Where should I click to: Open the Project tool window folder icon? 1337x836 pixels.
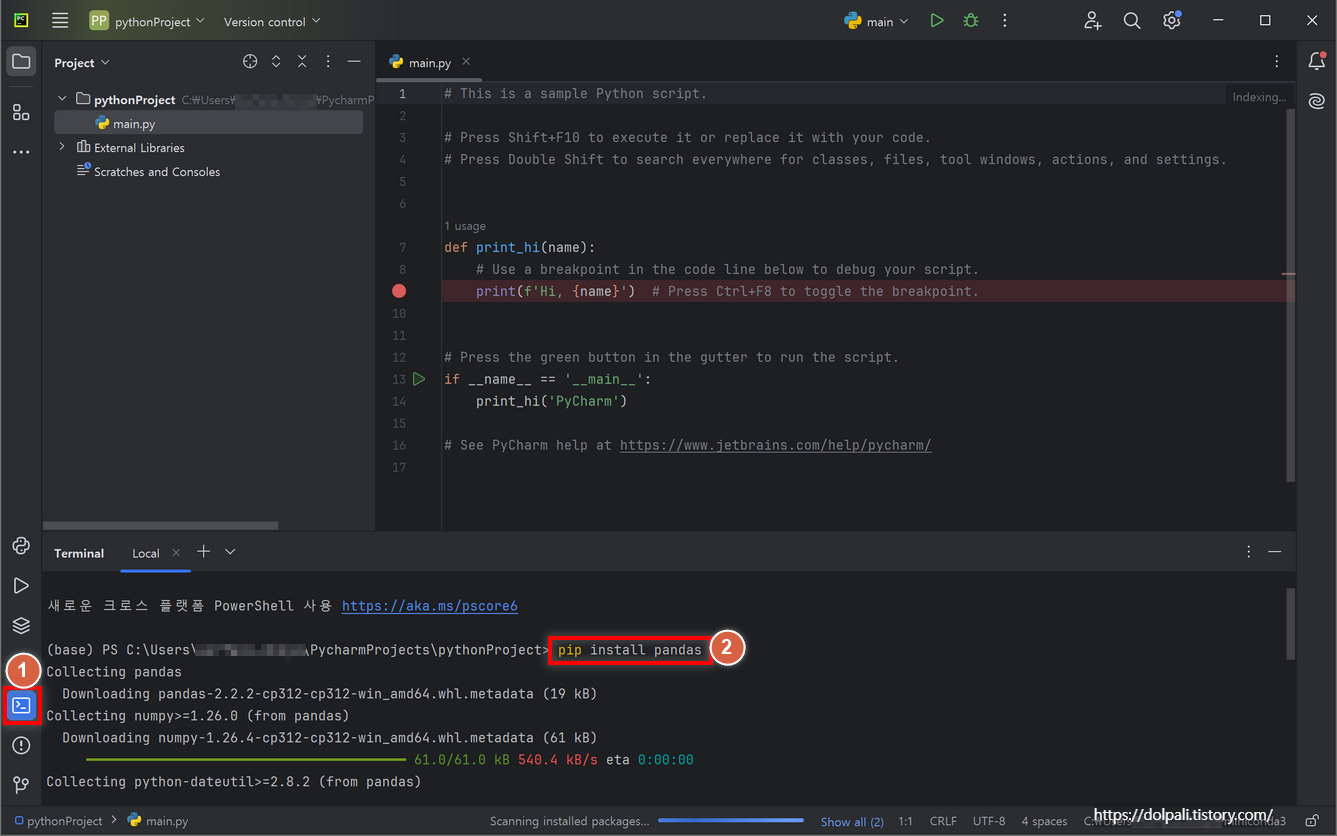click(x=21, y=62)
